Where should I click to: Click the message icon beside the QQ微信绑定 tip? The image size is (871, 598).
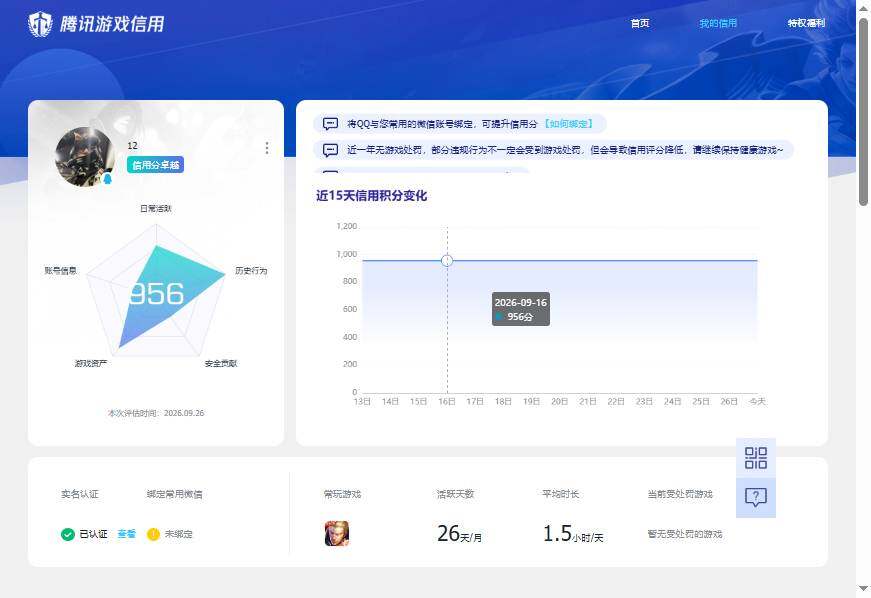tap(331, 124)
